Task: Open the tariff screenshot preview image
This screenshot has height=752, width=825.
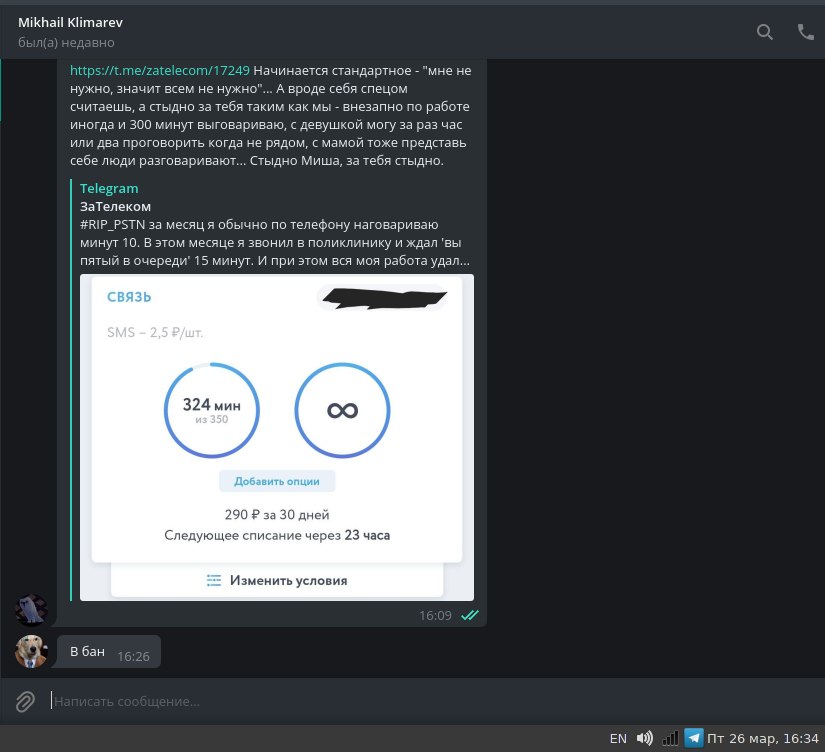Action: click(277, 437)
